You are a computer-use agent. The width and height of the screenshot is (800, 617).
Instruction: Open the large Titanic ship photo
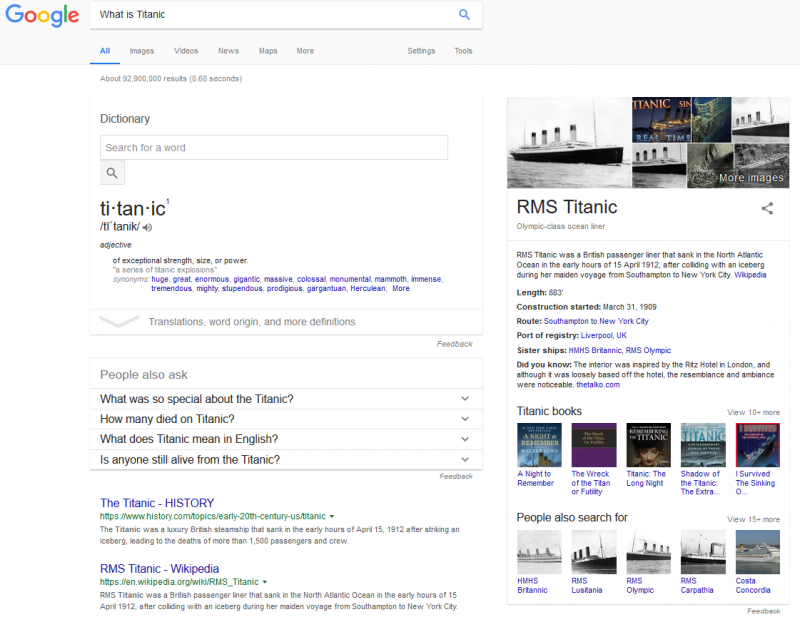tap(569, 142)
